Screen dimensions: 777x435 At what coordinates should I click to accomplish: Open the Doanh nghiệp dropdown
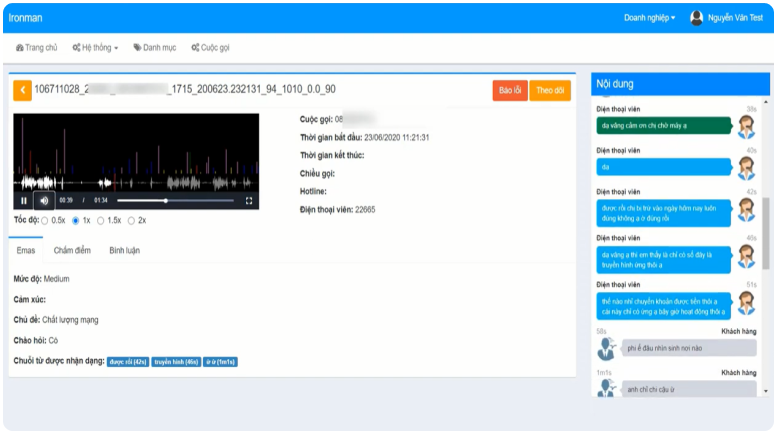point(649,18)
